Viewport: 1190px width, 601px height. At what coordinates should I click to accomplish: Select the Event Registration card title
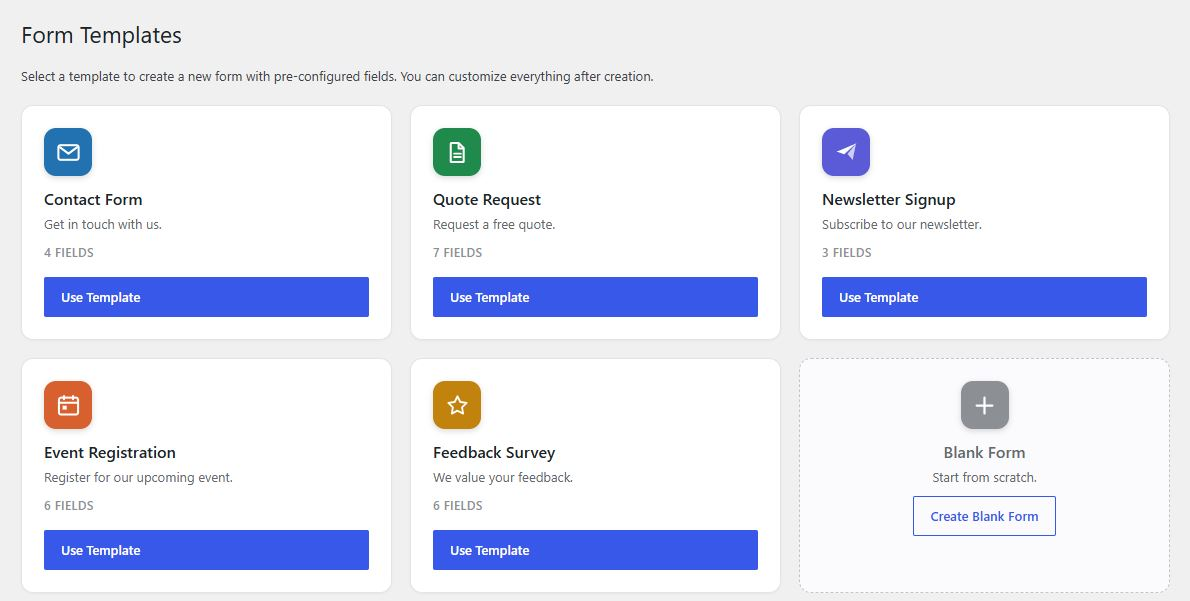pyautogui.click(x=110, y=453)
